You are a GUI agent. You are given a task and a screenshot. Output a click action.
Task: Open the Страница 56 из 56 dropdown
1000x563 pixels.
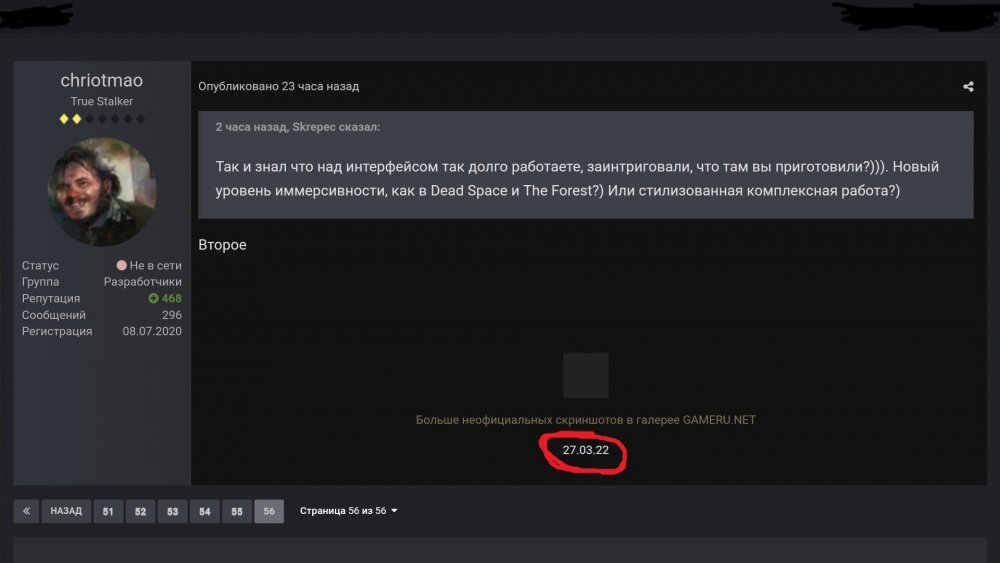(x=348, y=511)
